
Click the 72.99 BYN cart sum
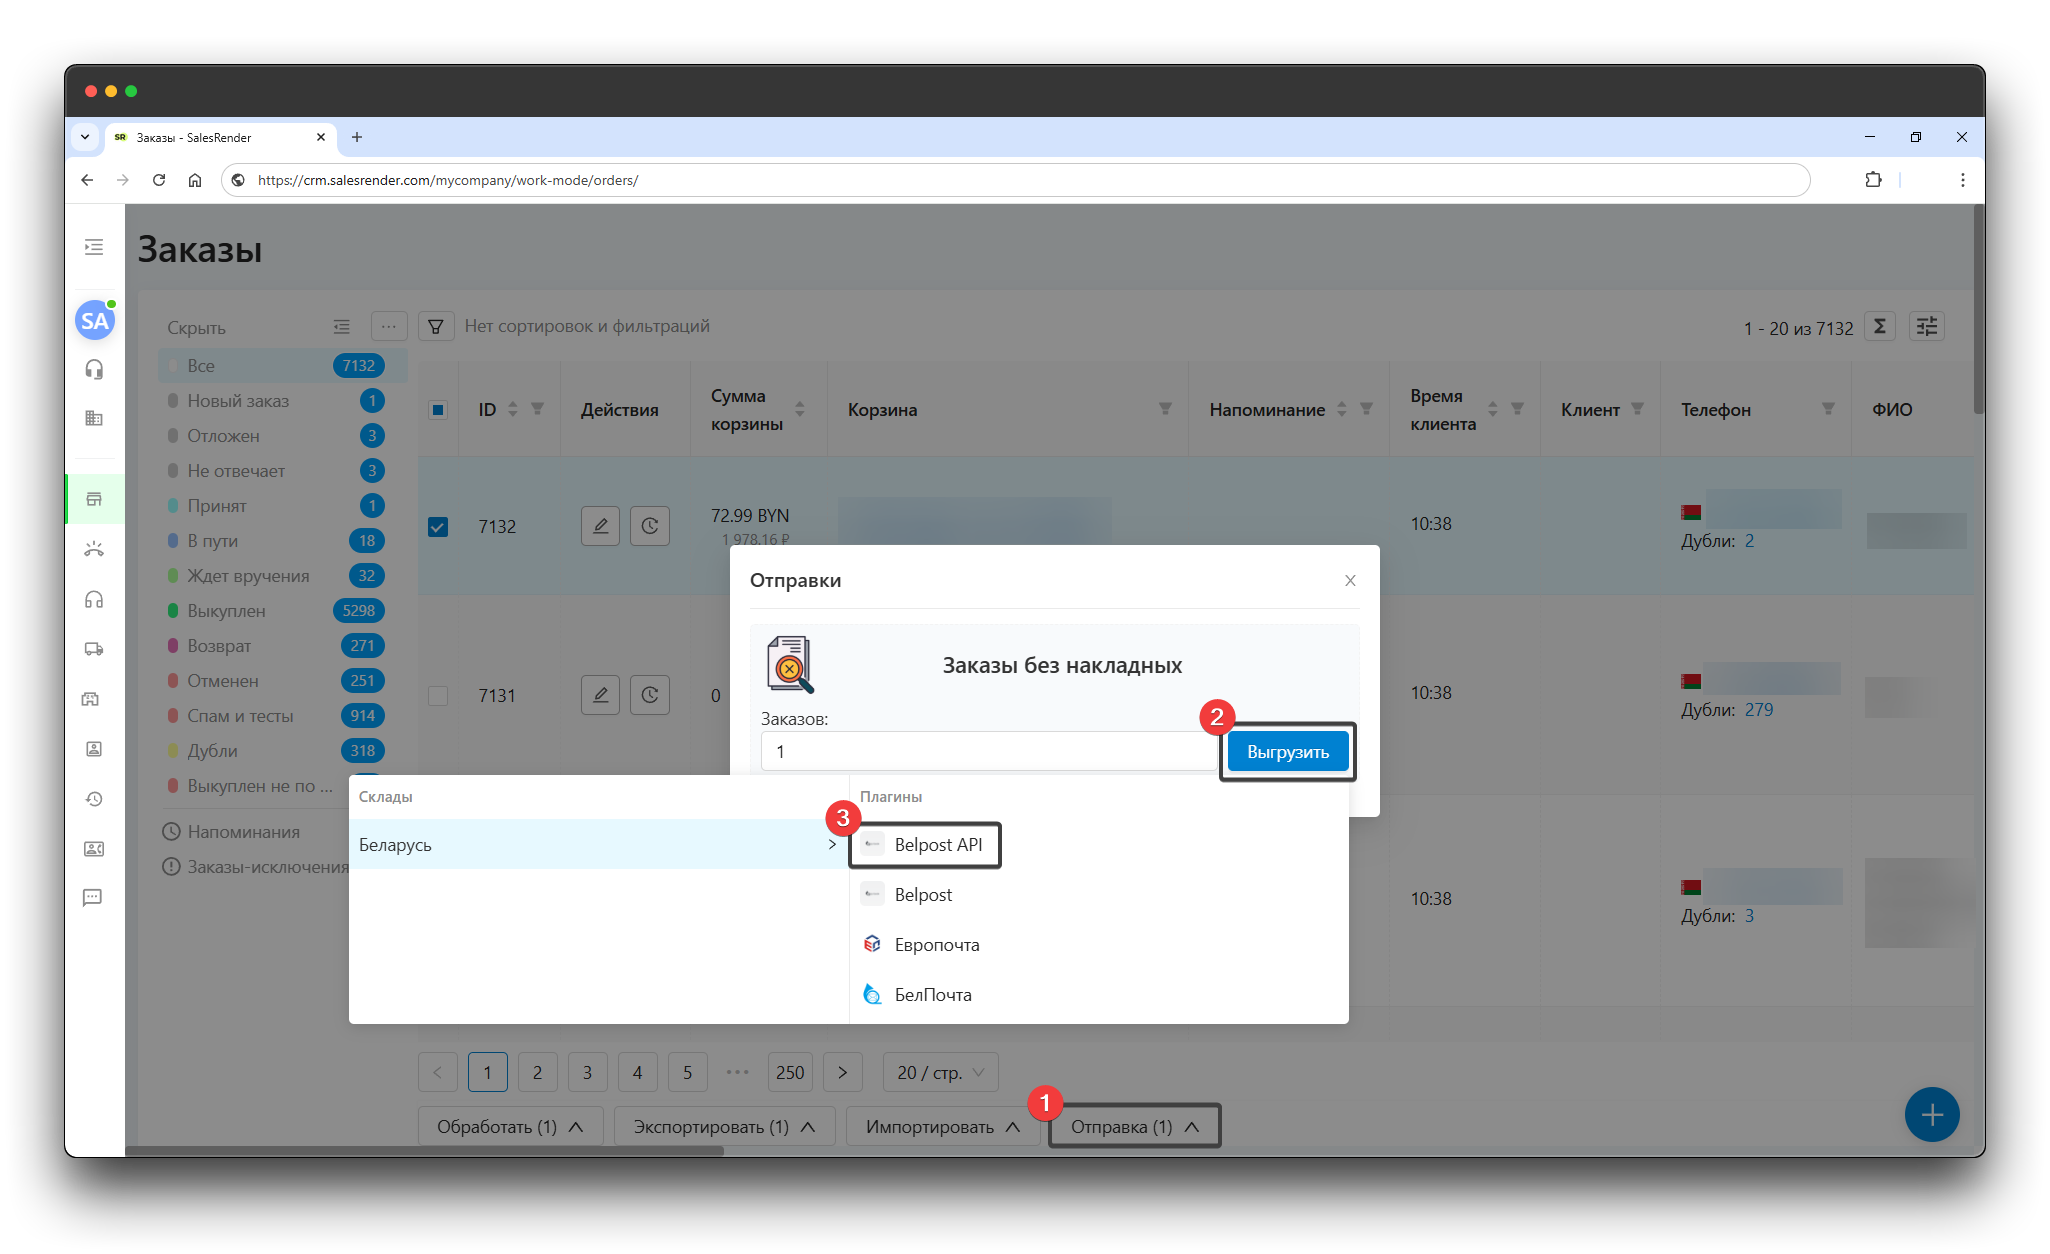[x=750, y=515]
